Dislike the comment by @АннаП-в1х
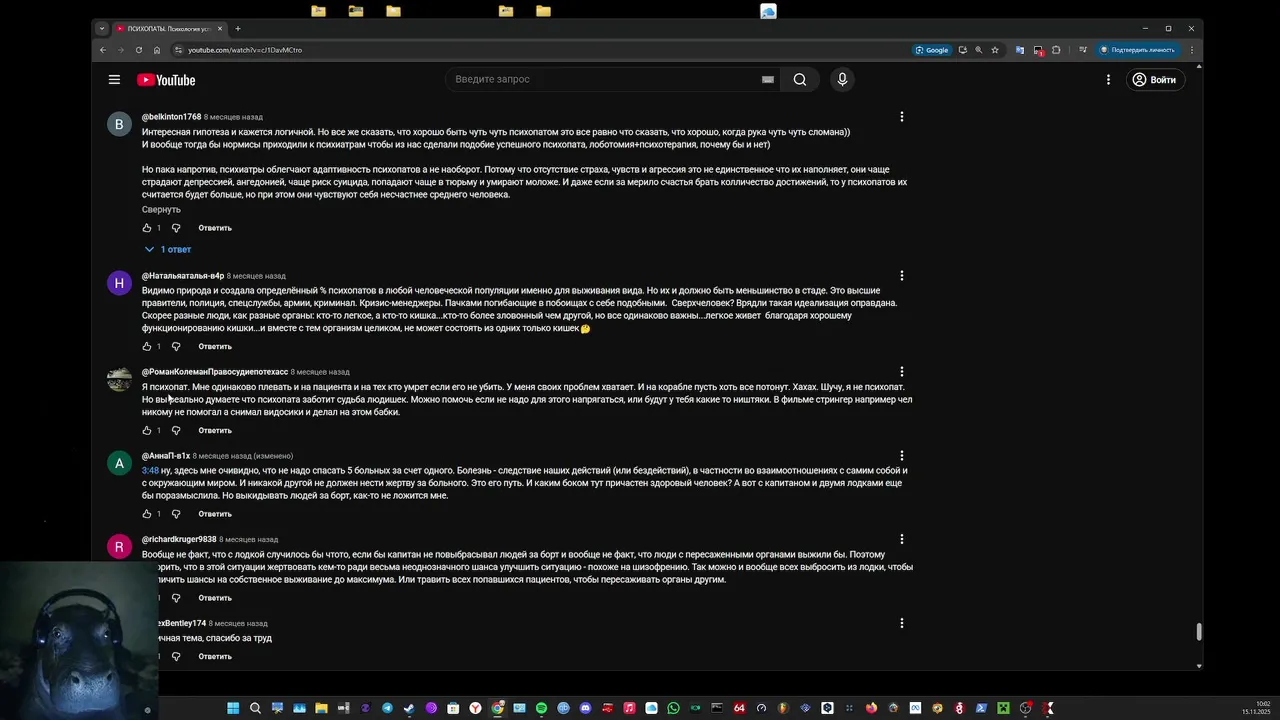The height and width of the screenshot is (720, 1280). [176, 514]
